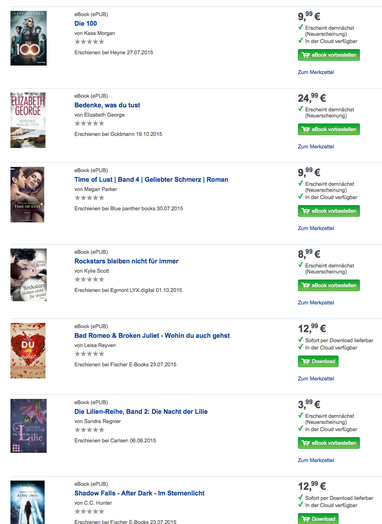Screen dimensions: 382x524
Task: Add Die 100 to Merkzettel
Action: (x=315, y=72)
